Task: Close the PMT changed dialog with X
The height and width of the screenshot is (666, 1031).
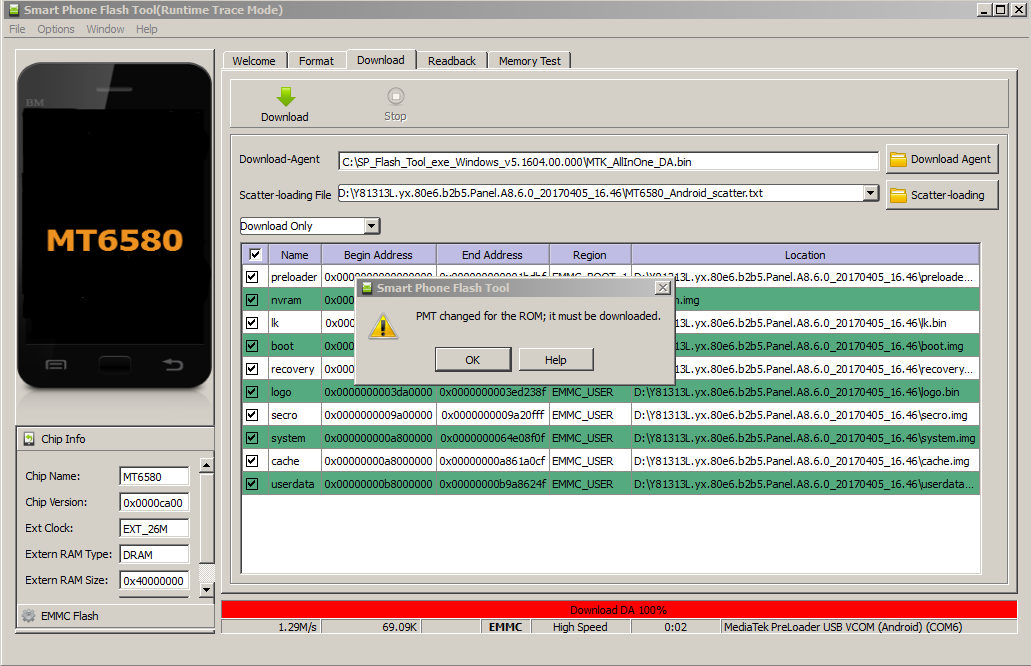Action: (x=662, y=288)
